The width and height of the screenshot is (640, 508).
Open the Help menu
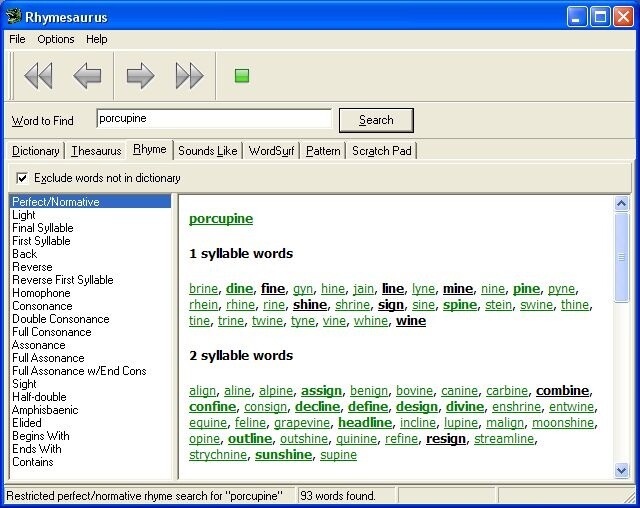(97, 39)
